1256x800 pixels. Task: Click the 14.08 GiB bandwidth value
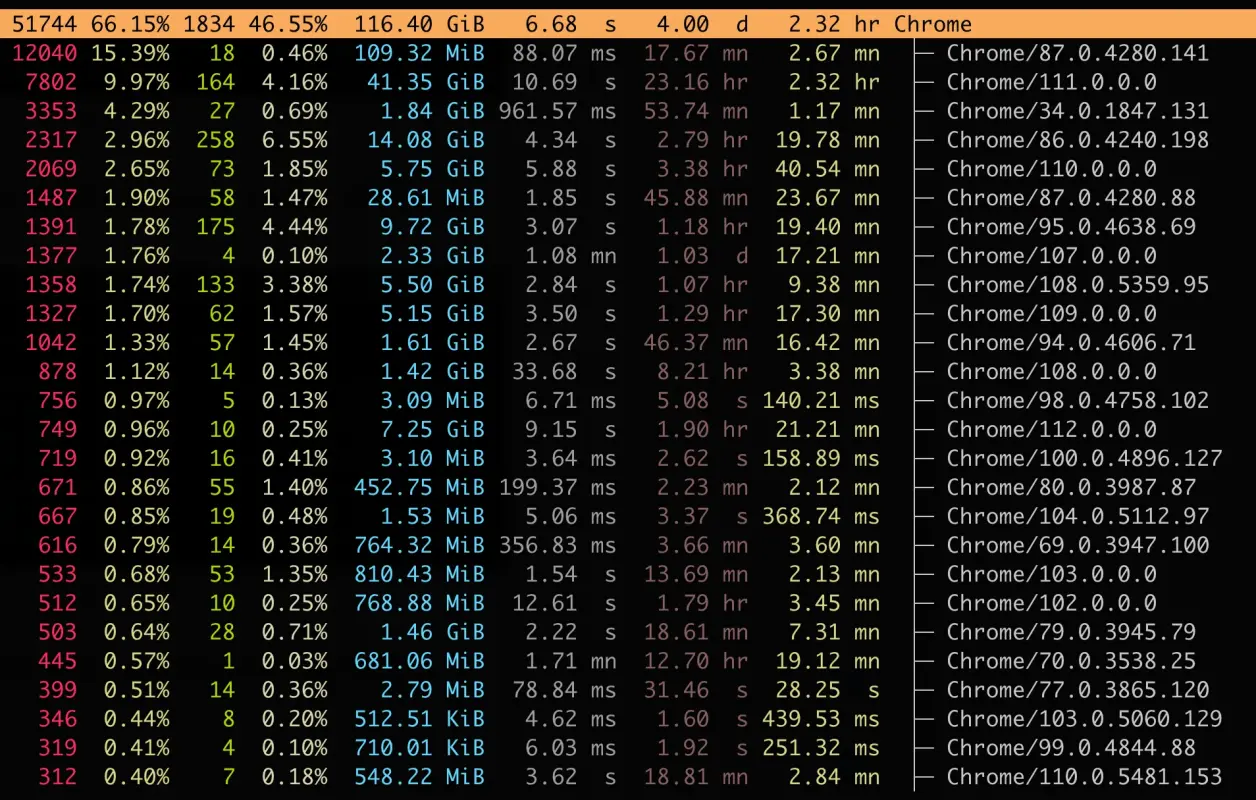pyautogui.click(x=427, y=140)
